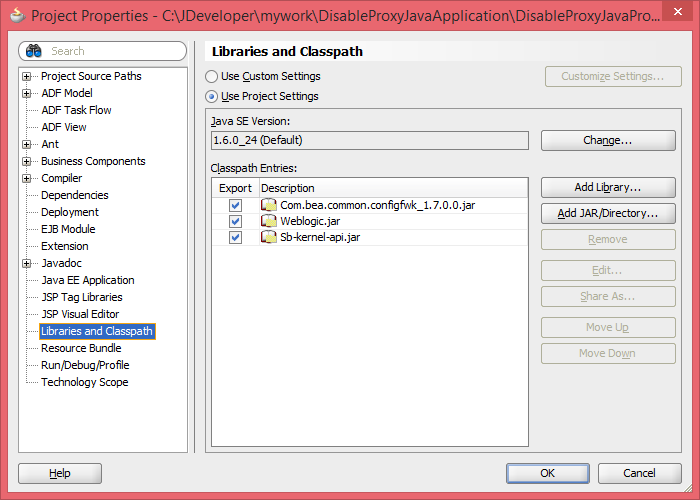Select the Weblogic.jar entry text

[x=310, y=221]
